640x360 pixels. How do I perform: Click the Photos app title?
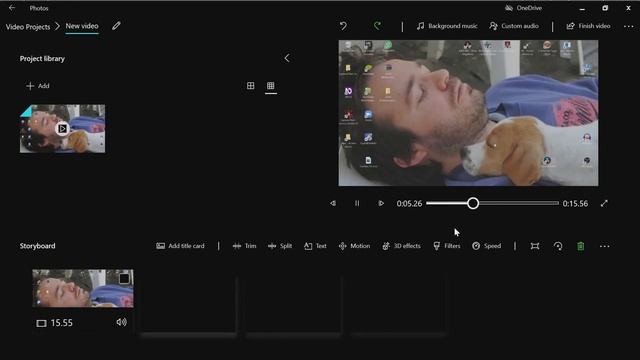click(39, 8)
